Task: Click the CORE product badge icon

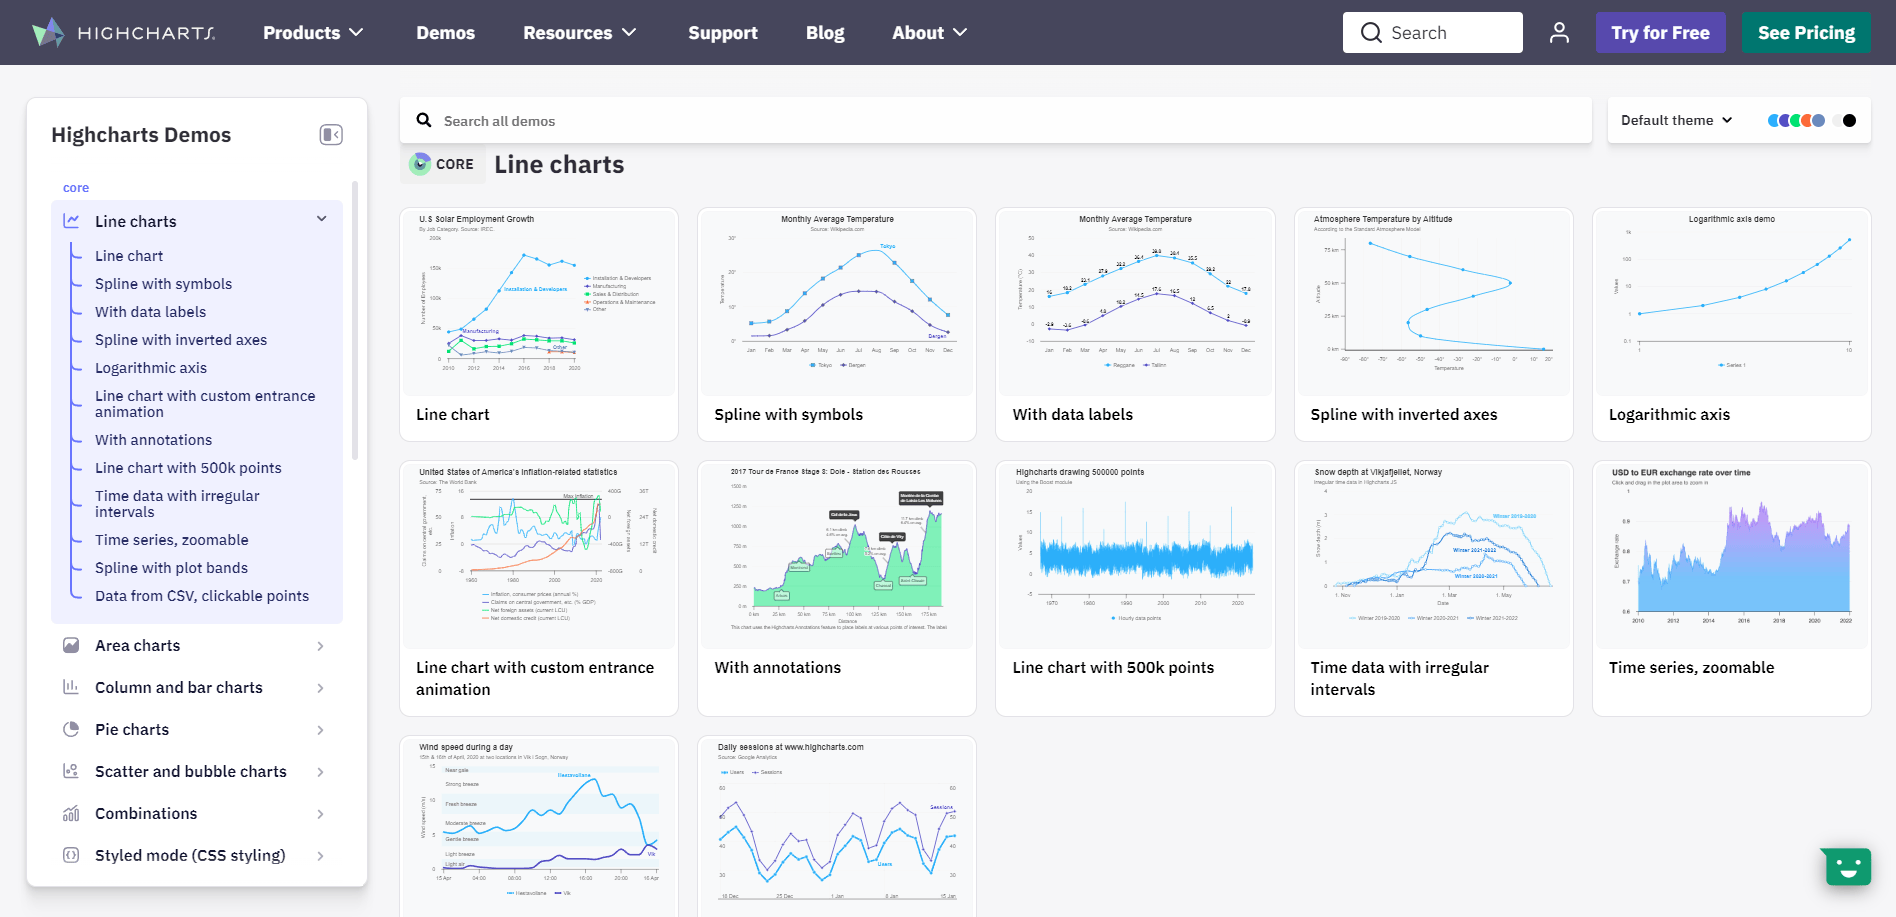Action: [420, 164]
